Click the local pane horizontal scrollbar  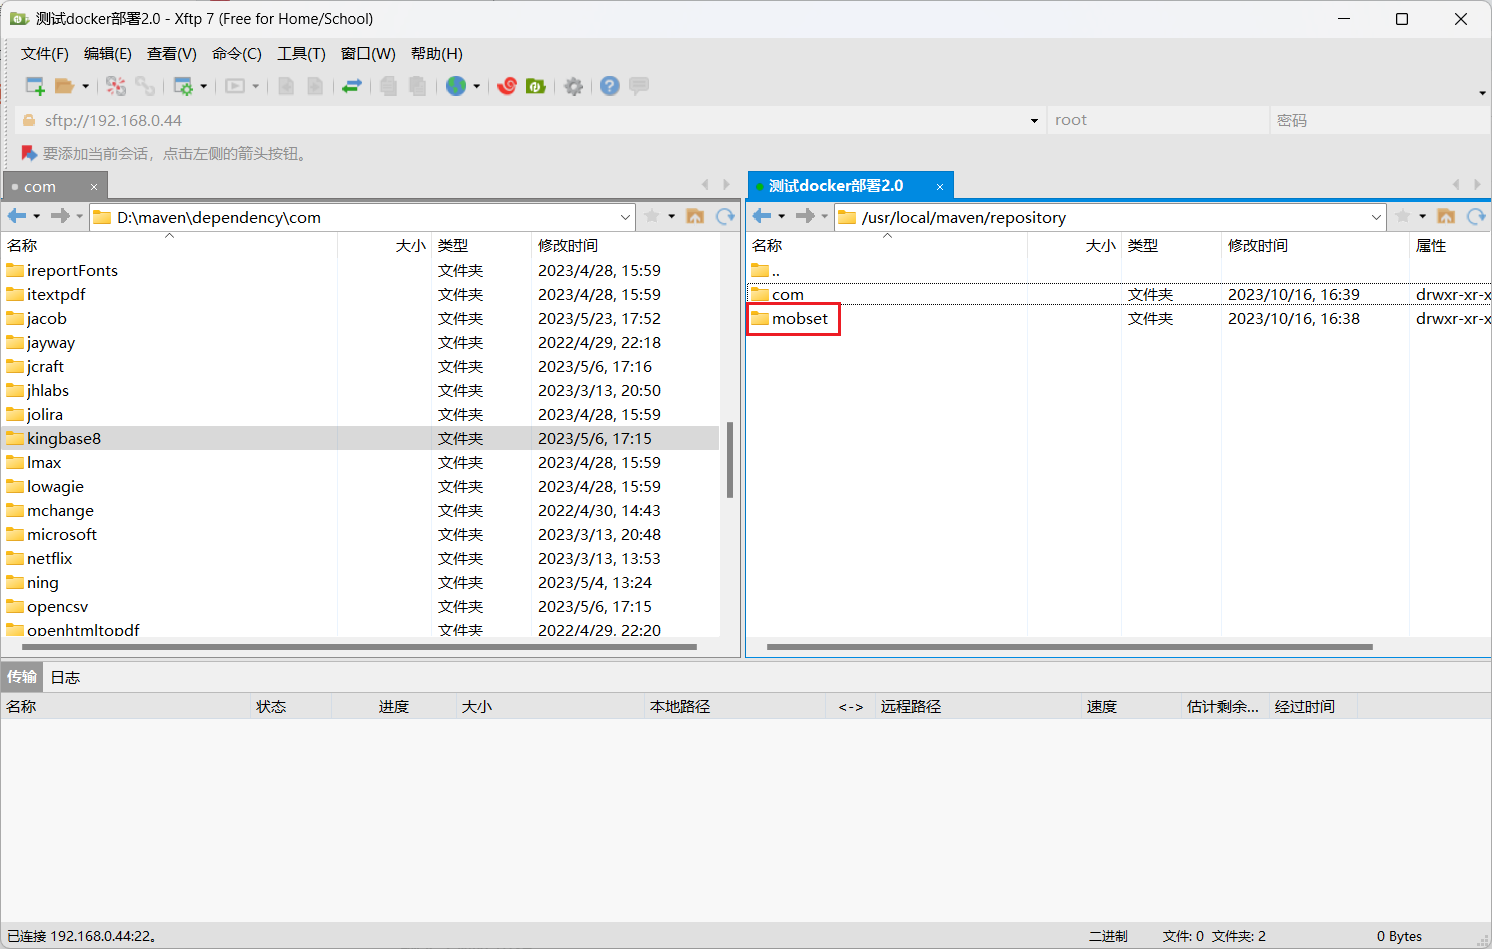[359, 647]
